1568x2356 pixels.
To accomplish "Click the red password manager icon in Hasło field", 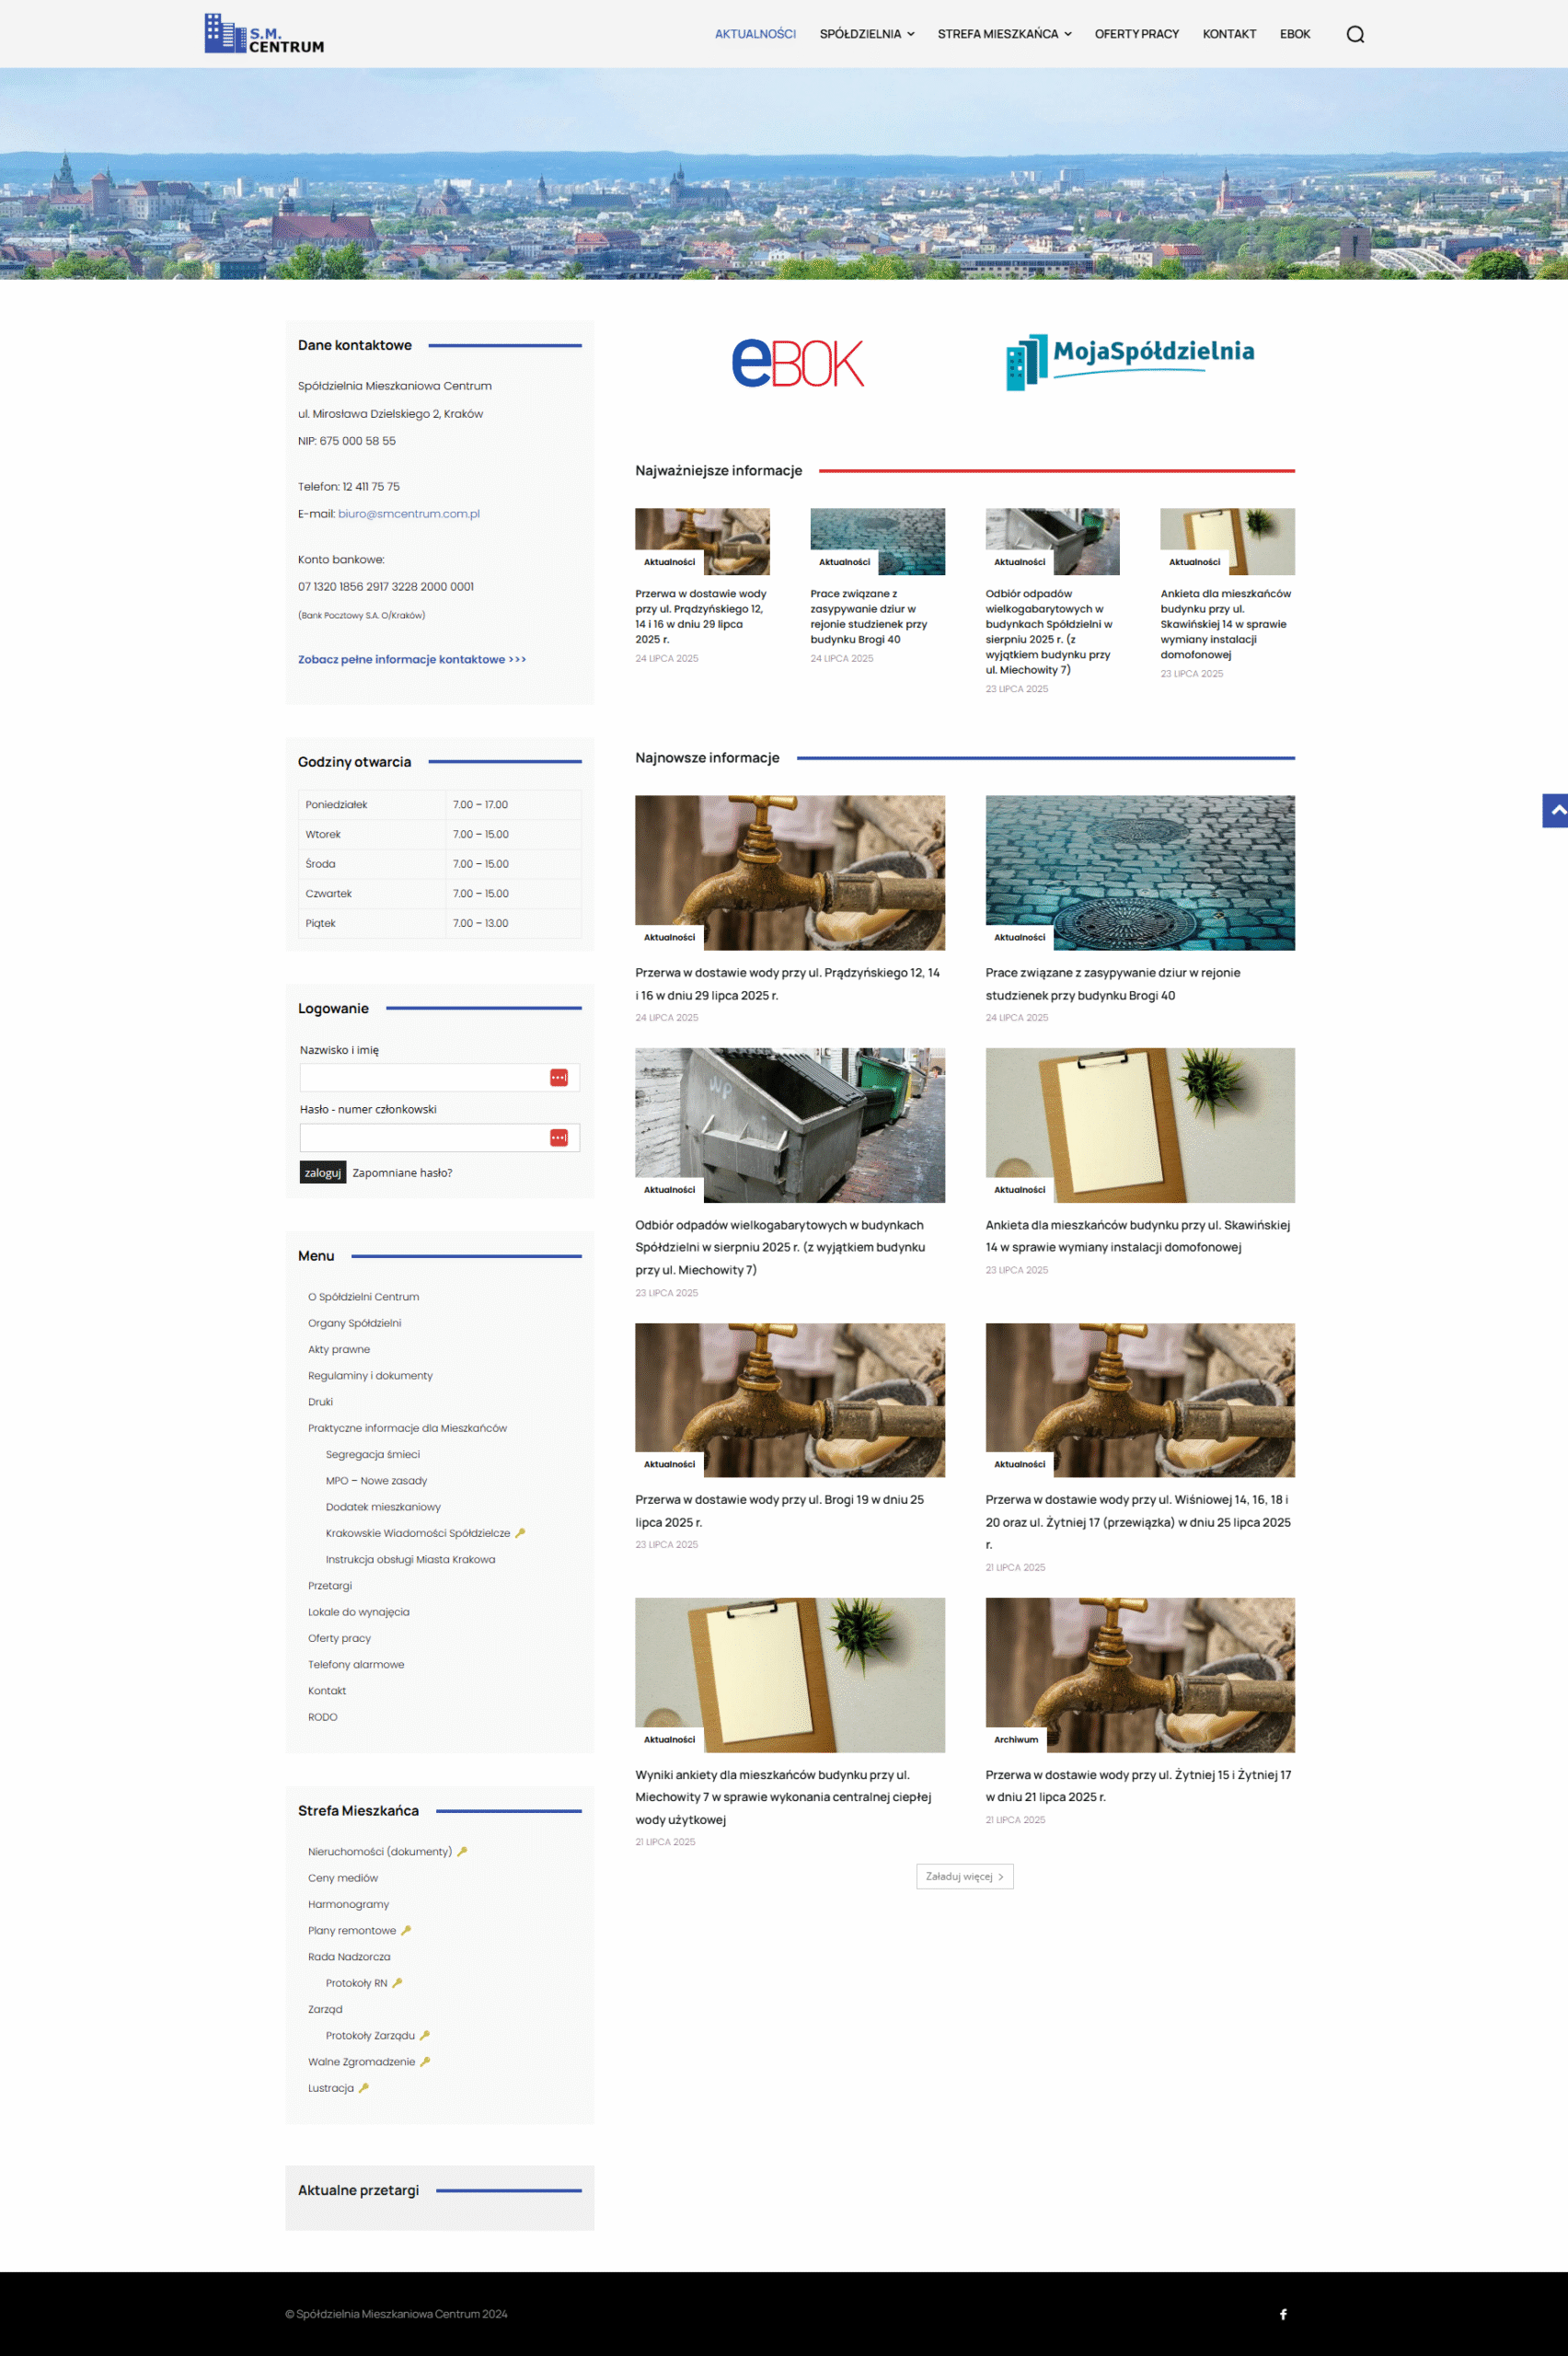I will click(x=559, y=1137).
